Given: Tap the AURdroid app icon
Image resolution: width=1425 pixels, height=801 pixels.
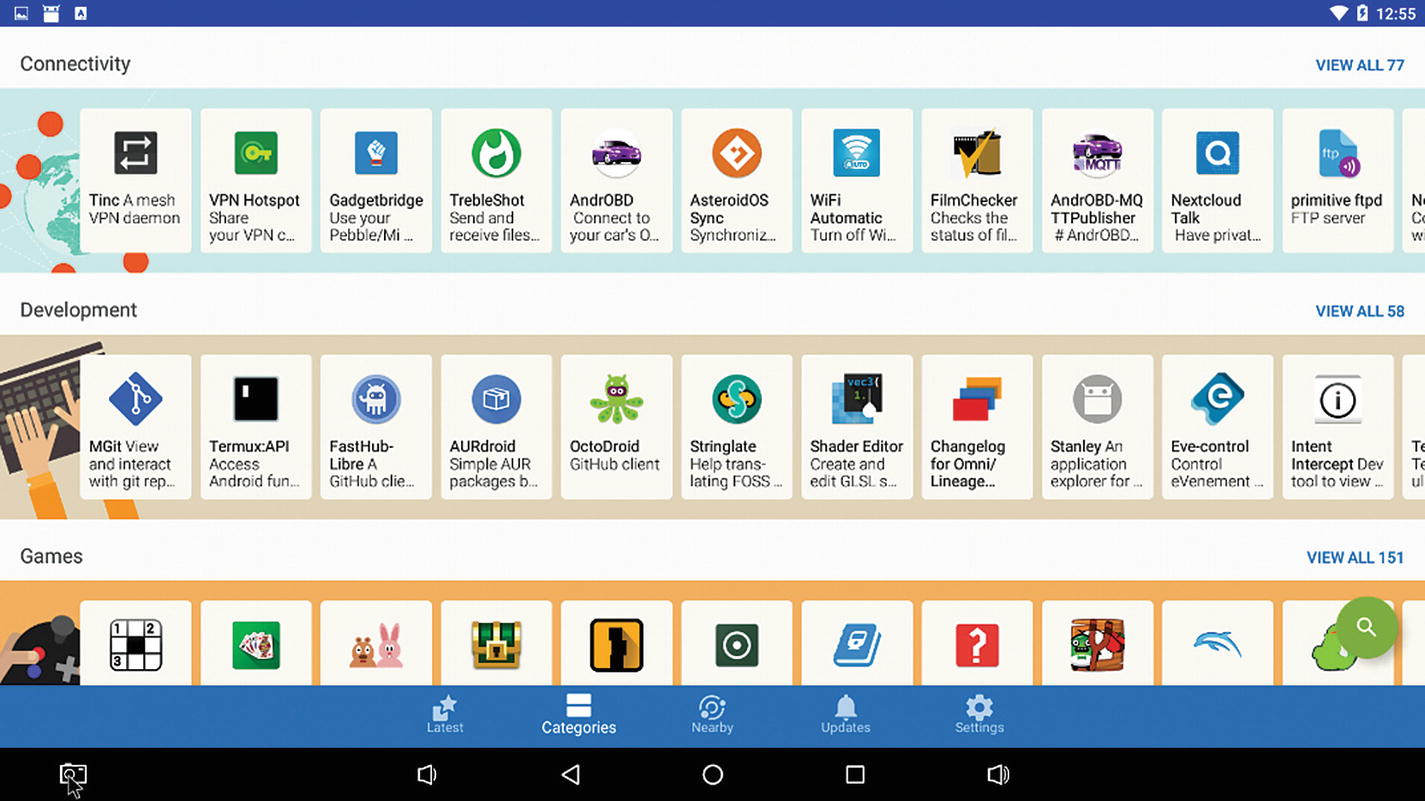Looking at the screenshot, I should tap(496, 399).
